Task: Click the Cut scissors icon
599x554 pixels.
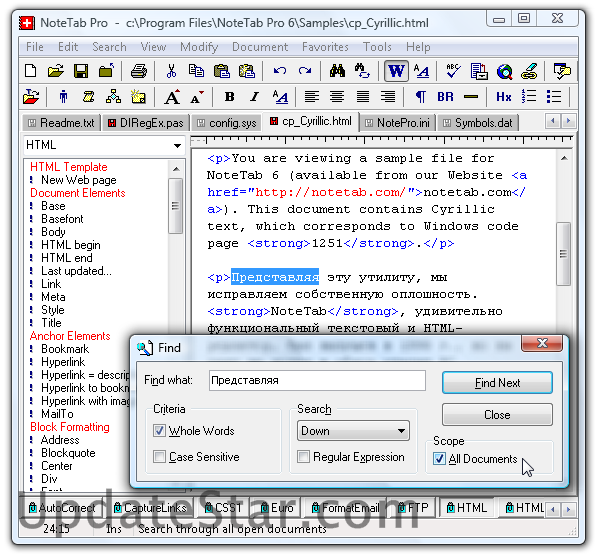Action: tap(172, 71)
